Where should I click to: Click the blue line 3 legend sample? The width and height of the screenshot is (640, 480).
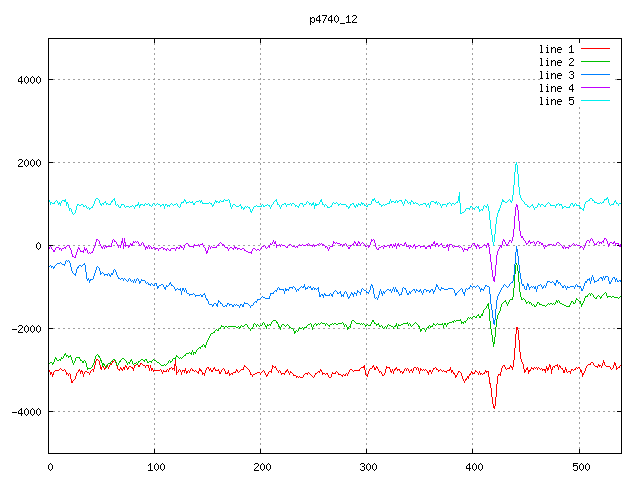595,75
